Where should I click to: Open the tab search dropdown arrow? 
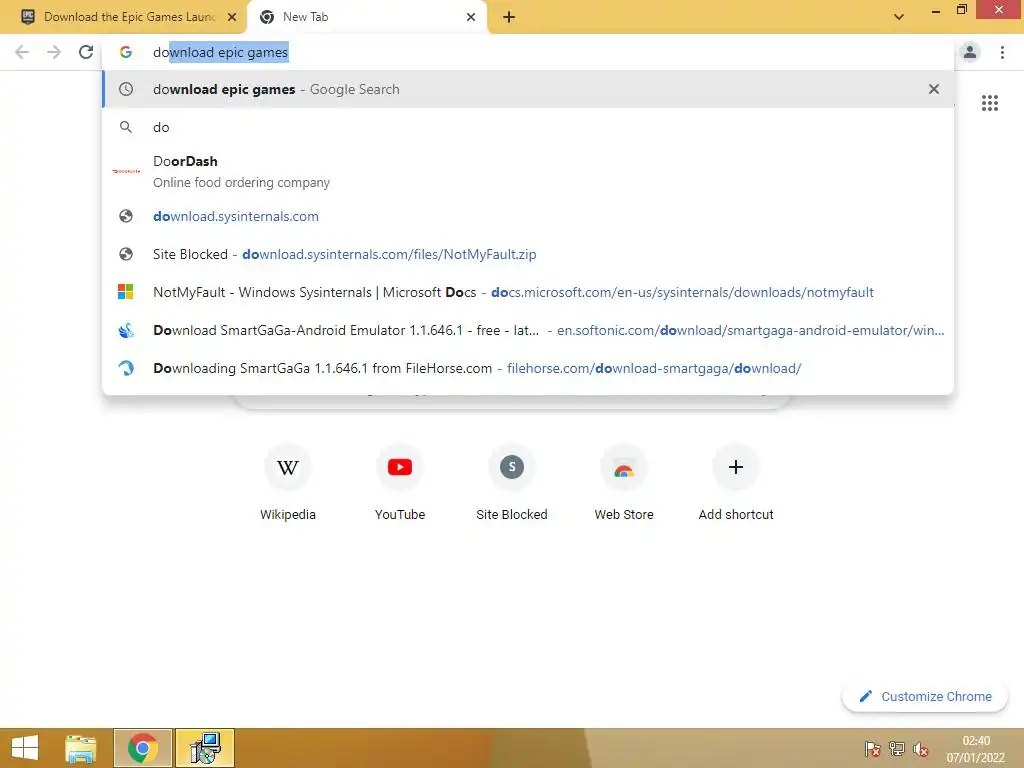[x=899, y=17]
